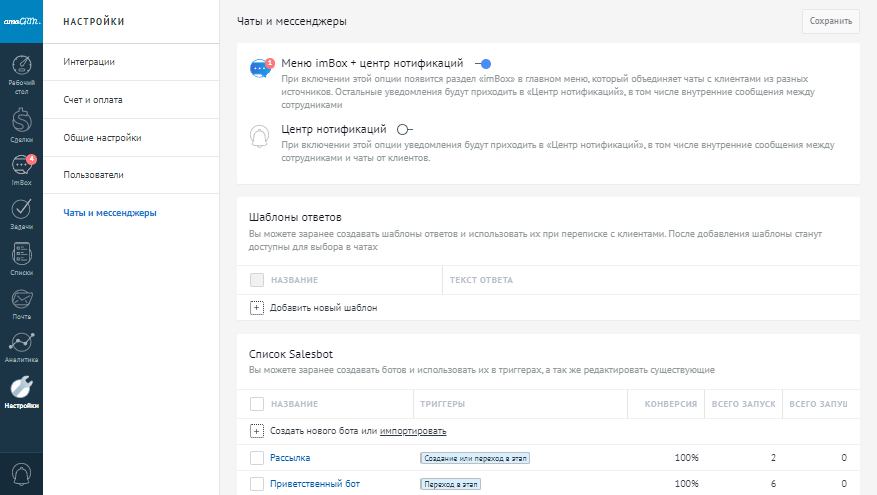
Task: Select all templates via НАЗВАНИЕ header checkbox
Action: [x=257, y=280]
